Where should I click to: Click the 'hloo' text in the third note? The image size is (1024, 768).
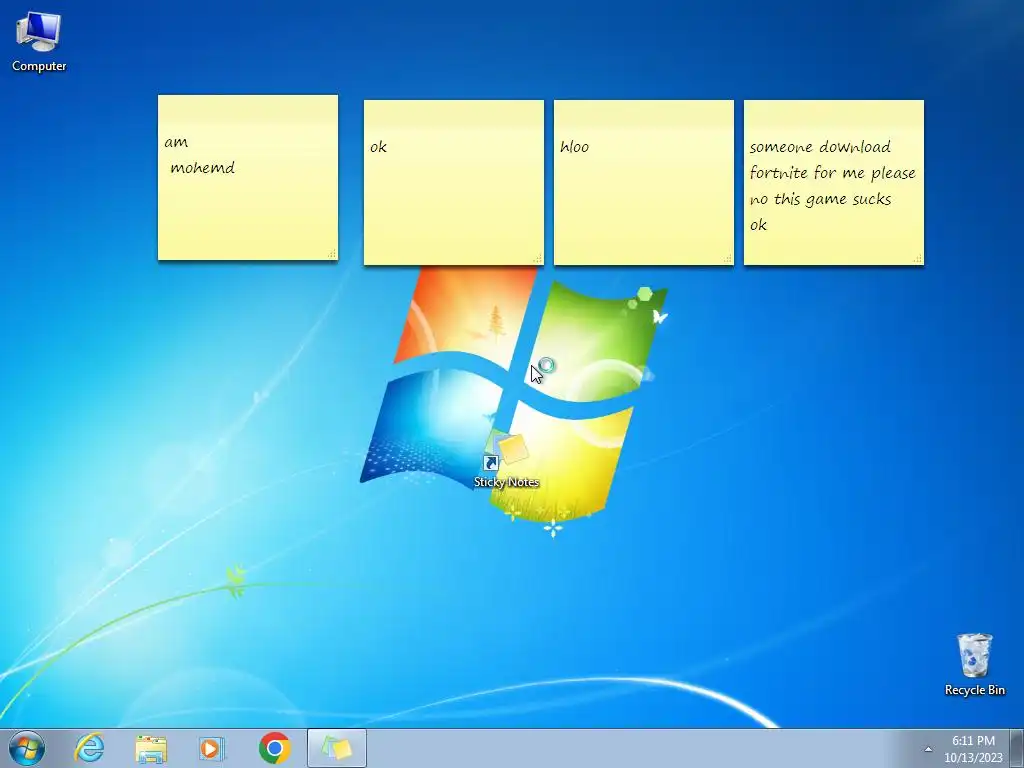tap(574, 147)
